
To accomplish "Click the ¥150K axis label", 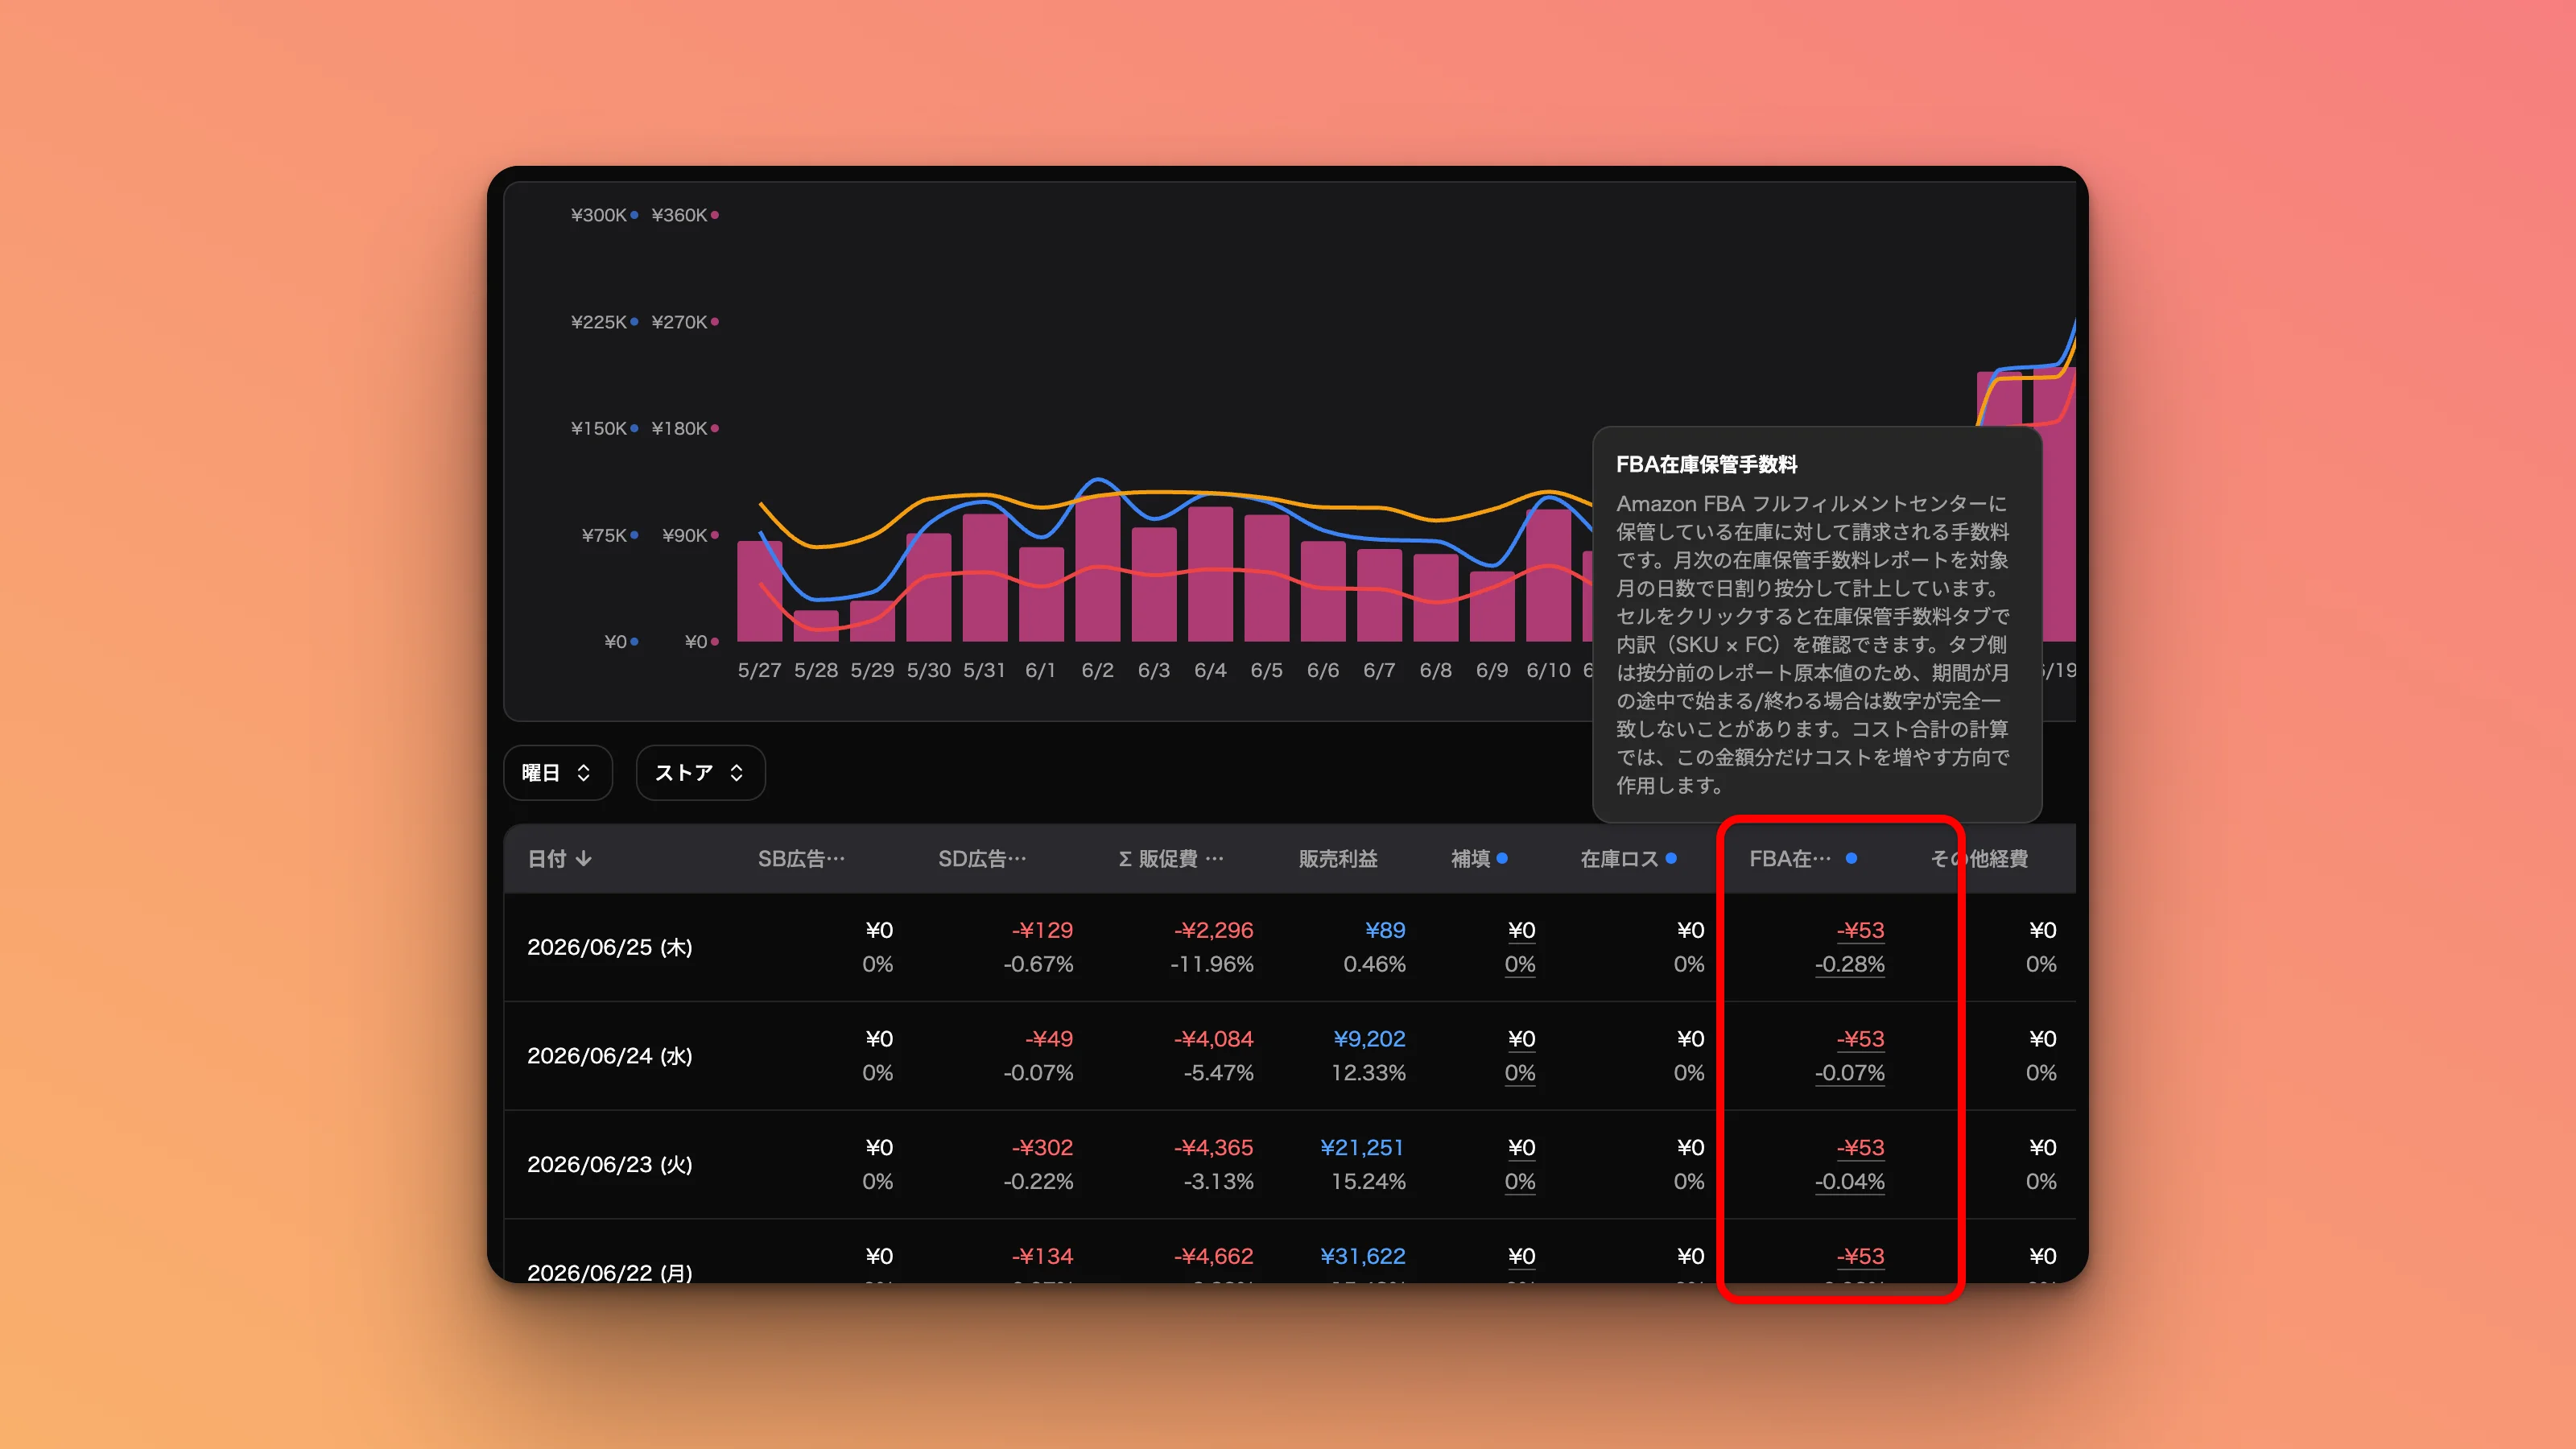I will (x=598, y=428).
